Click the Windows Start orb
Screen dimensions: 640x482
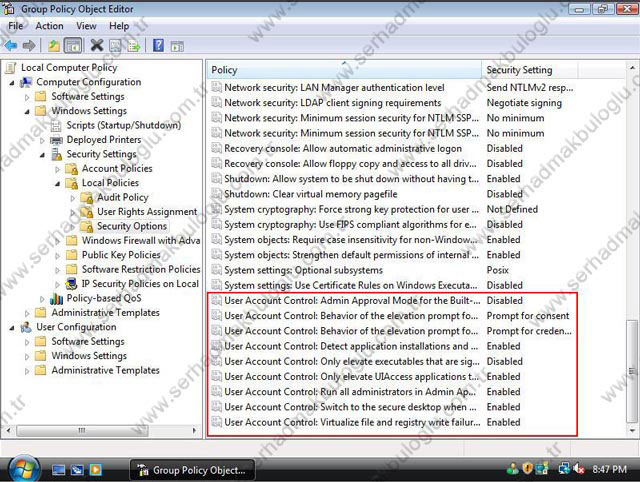(24, 469)
